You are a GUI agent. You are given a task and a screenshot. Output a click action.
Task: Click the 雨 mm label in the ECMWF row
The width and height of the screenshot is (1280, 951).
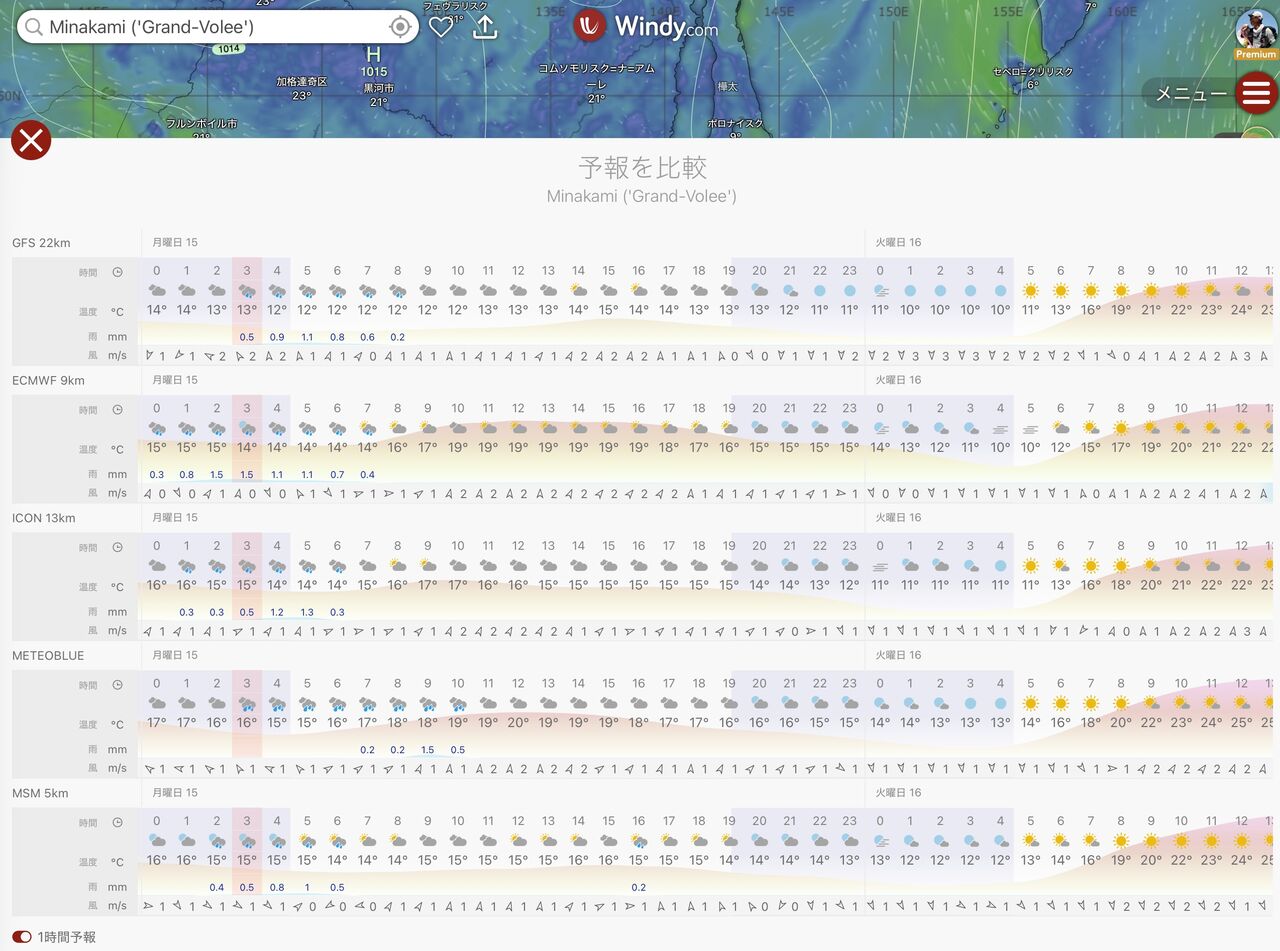(x=107, y=475)
